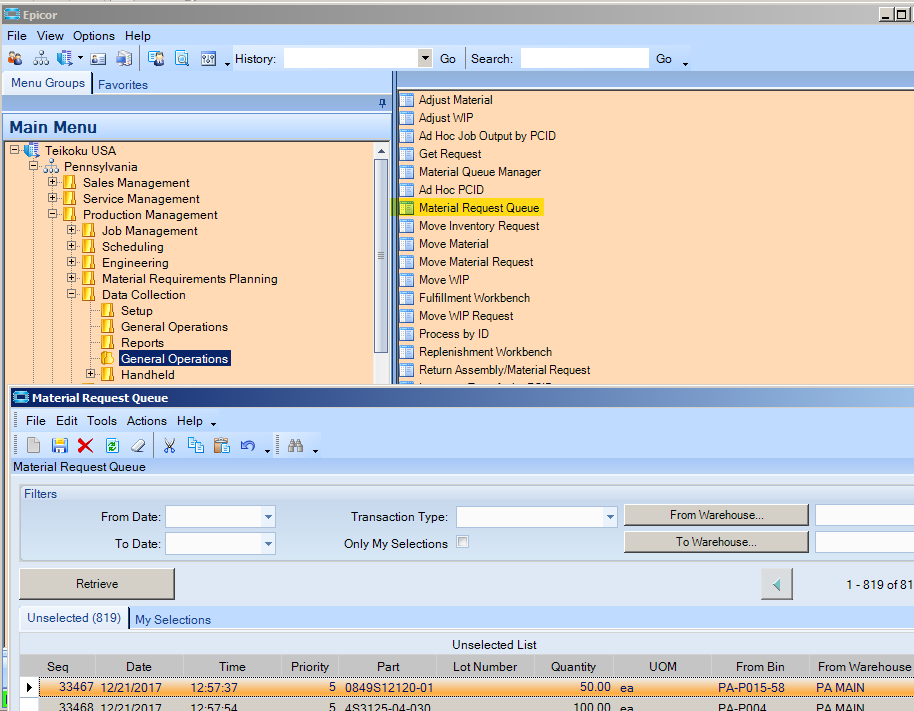The height and width of the screenshot is (711, 914).
Task: Click the From Warehouse... button
Action: pyautogui.click(x=716, y=515)
